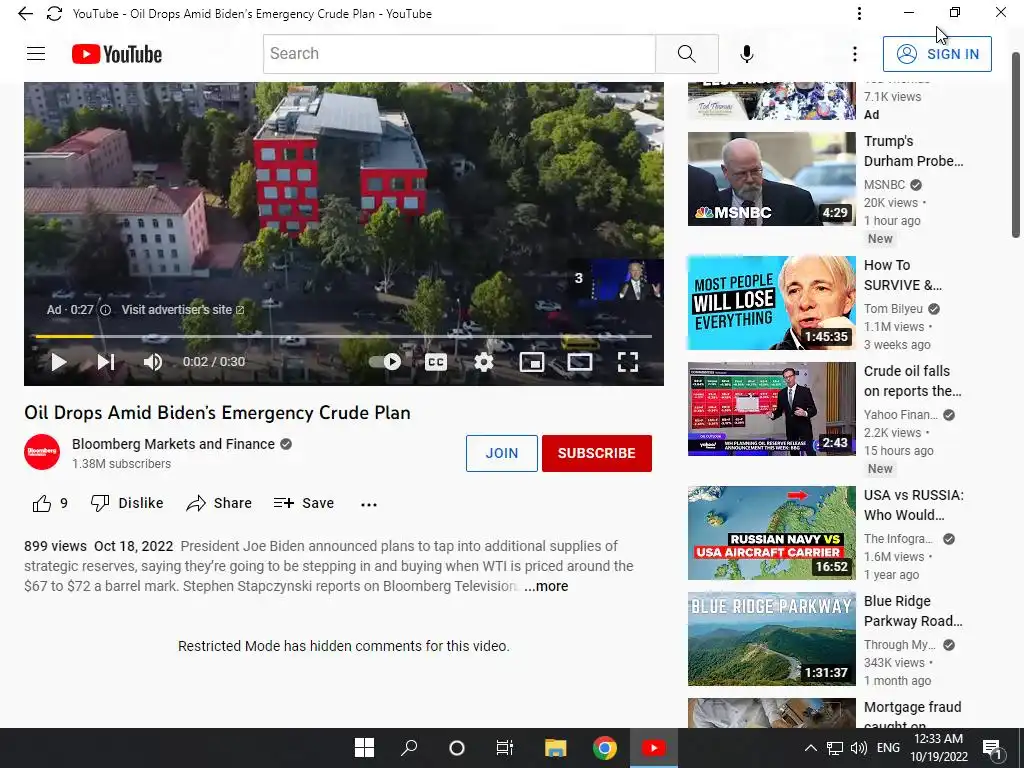Open Task View on taskbar
Viewport: 1024px width, 768px height.
(504, 748)
